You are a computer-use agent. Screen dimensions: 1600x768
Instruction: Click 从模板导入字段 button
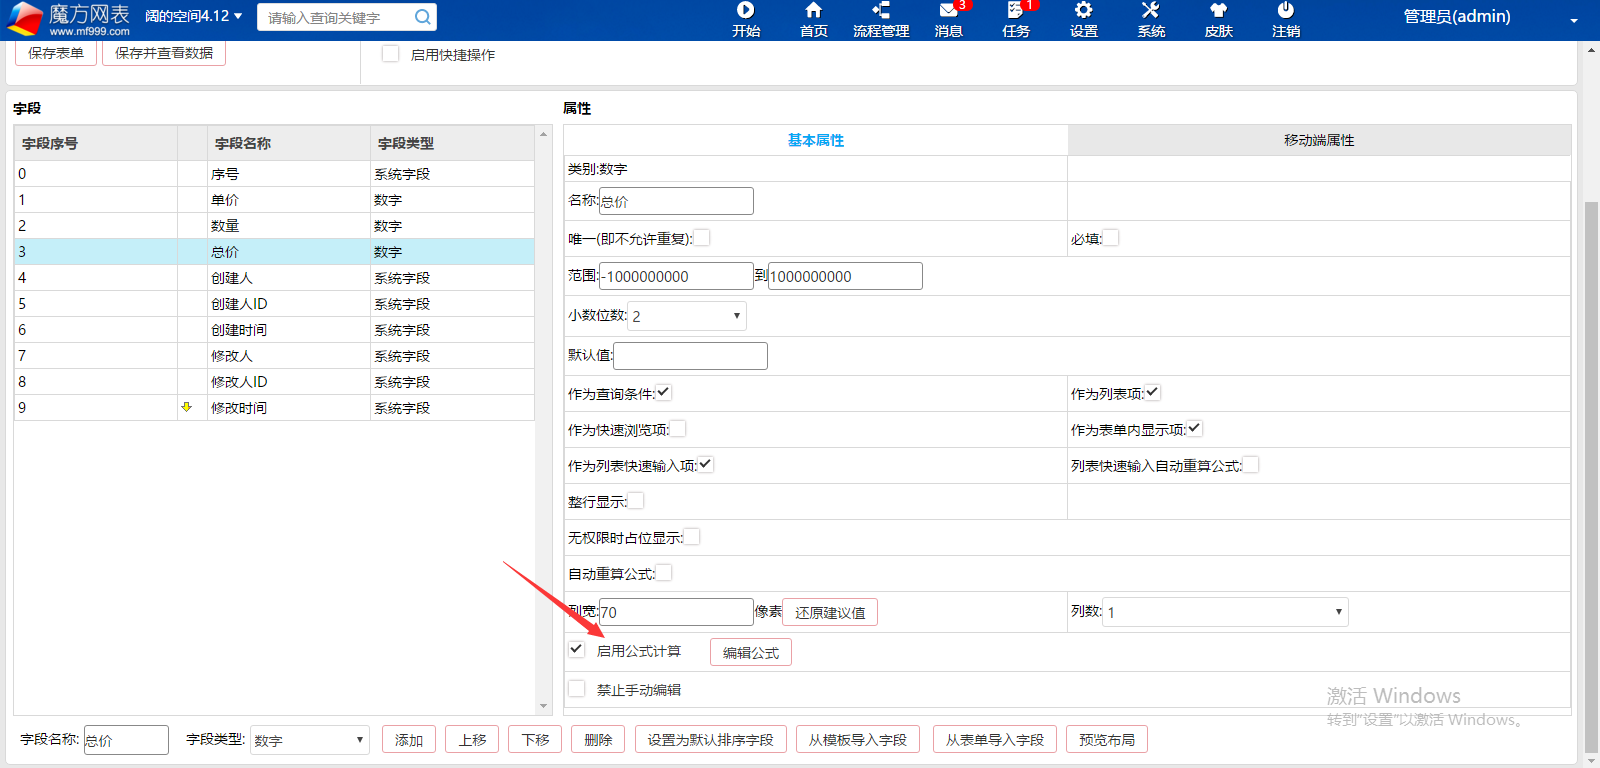click(858, 740)
